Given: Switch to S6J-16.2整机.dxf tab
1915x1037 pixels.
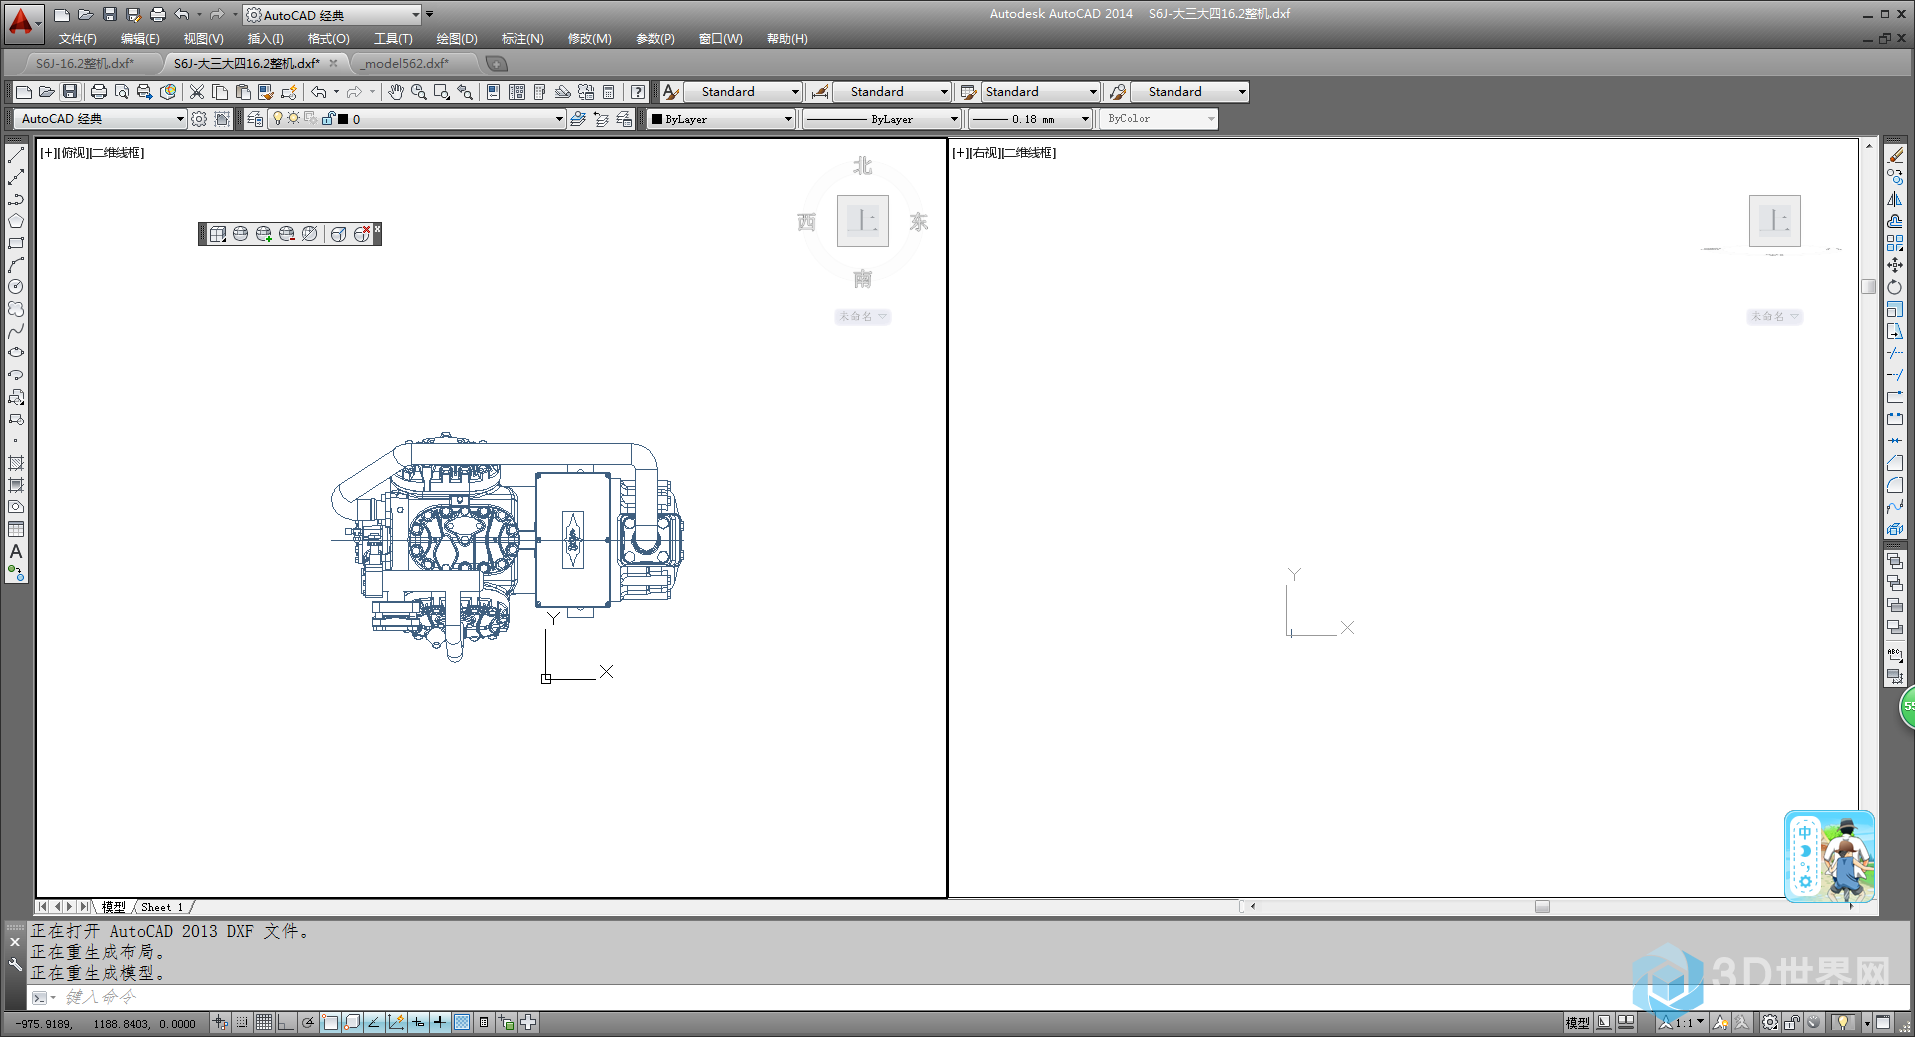Looking at the screenshot, I should coord(84,63).
